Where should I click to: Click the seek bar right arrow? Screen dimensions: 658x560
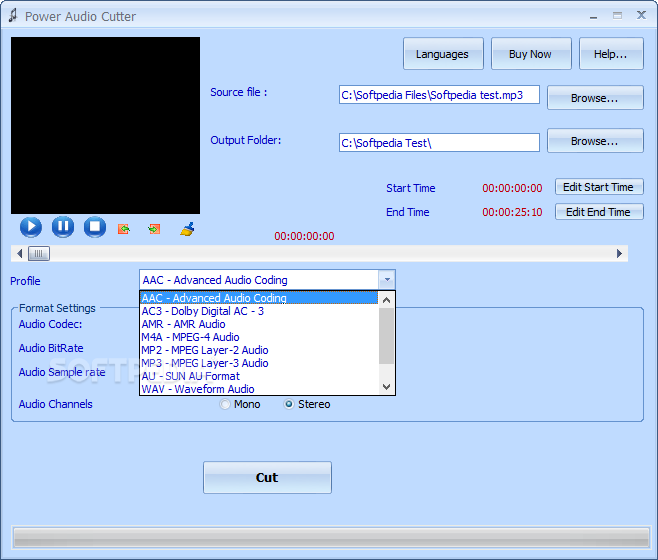(x=619, y=254)
